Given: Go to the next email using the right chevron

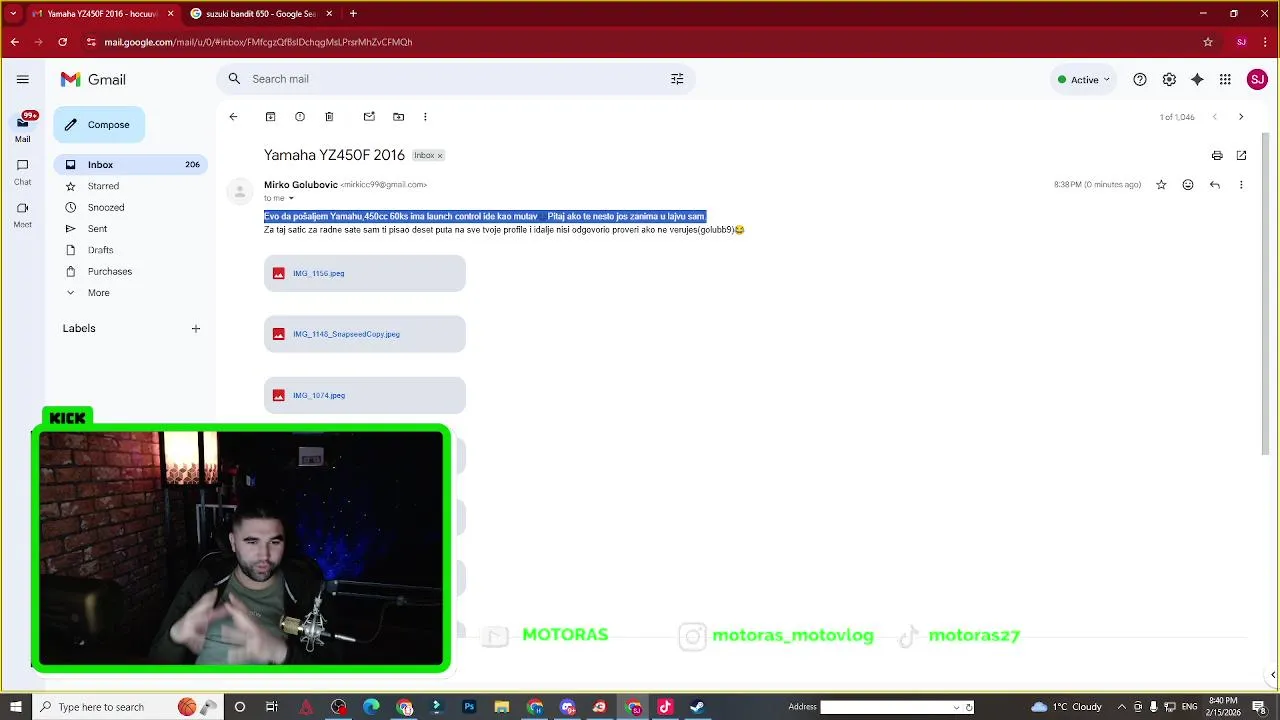Looking at the screenshot, I should coord(1241,117).
